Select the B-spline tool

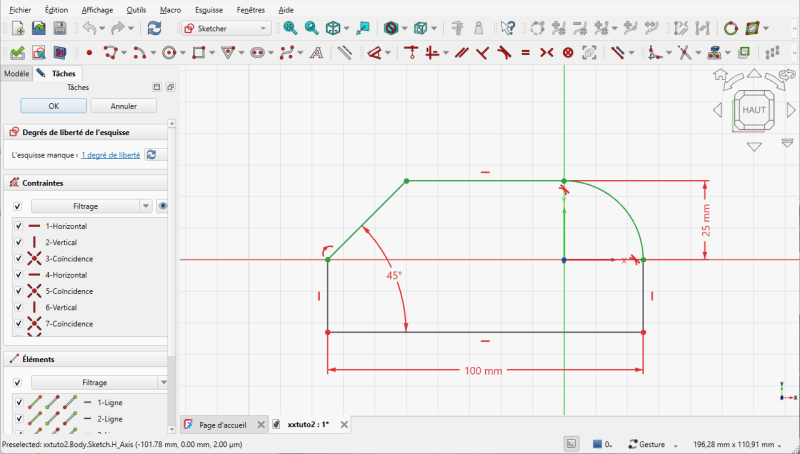click(x=287, y=53)
